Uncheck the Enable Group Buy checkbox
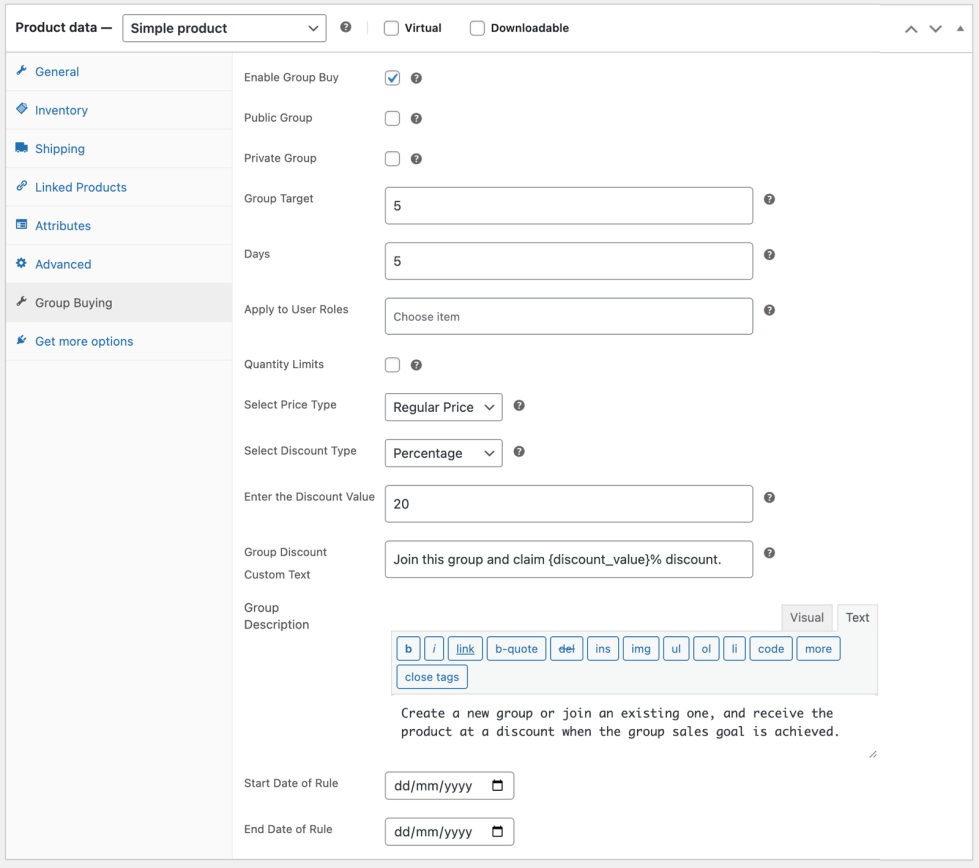 392,78
